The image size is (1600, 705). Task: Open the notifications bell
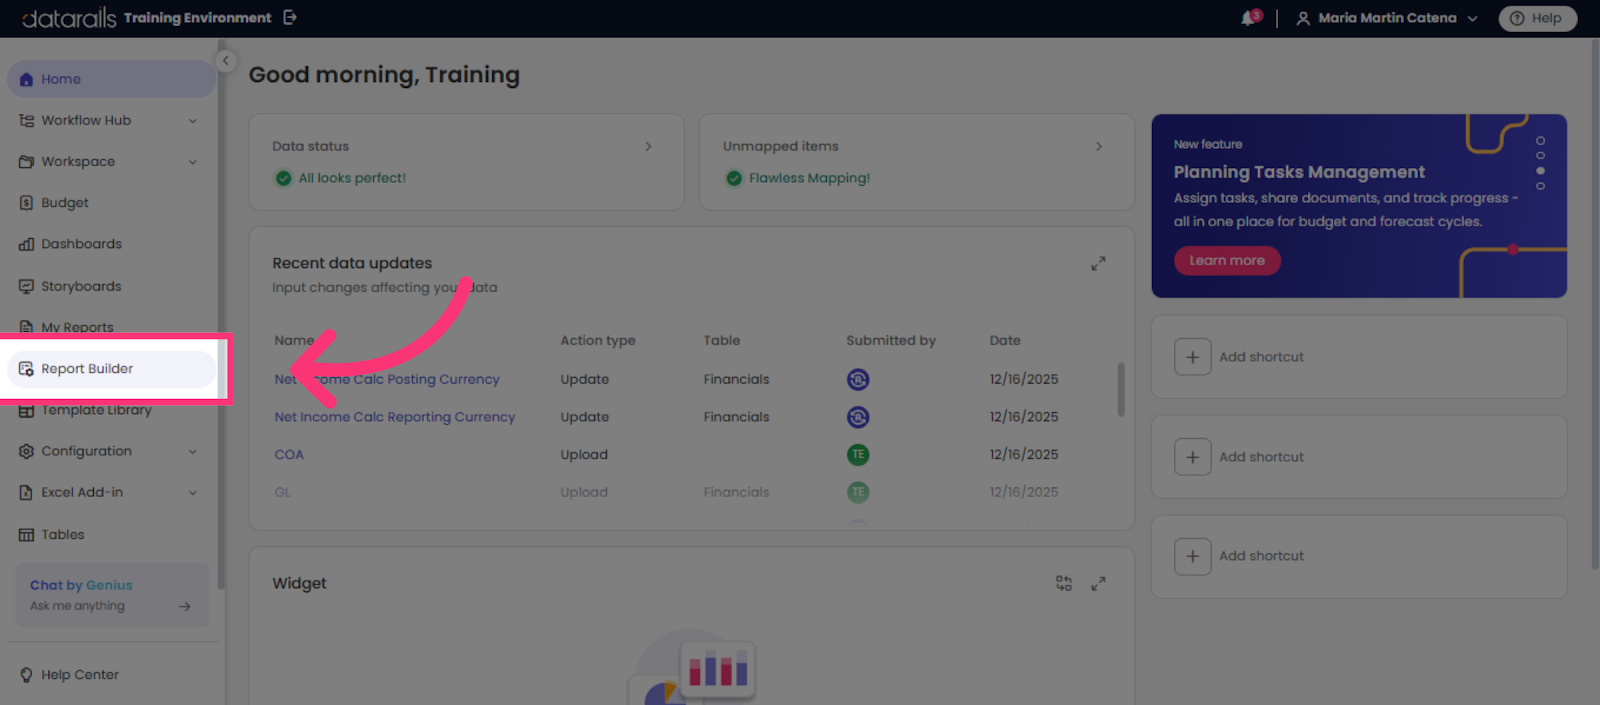(x=1250, y=17)
